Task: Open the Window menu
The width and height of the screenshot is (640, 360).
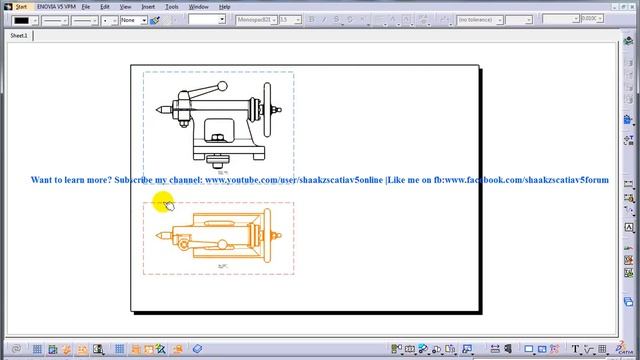Action: coord(198,7)
